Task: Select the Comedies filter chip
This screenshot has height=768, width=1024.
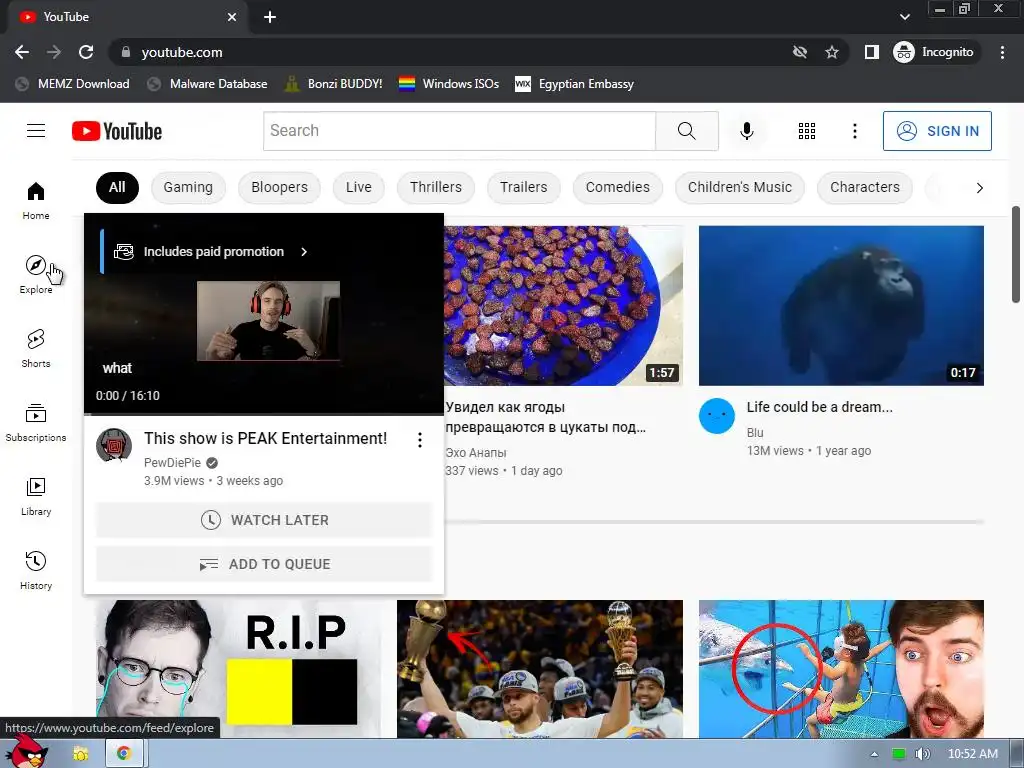Action: [x=618, y=187]
